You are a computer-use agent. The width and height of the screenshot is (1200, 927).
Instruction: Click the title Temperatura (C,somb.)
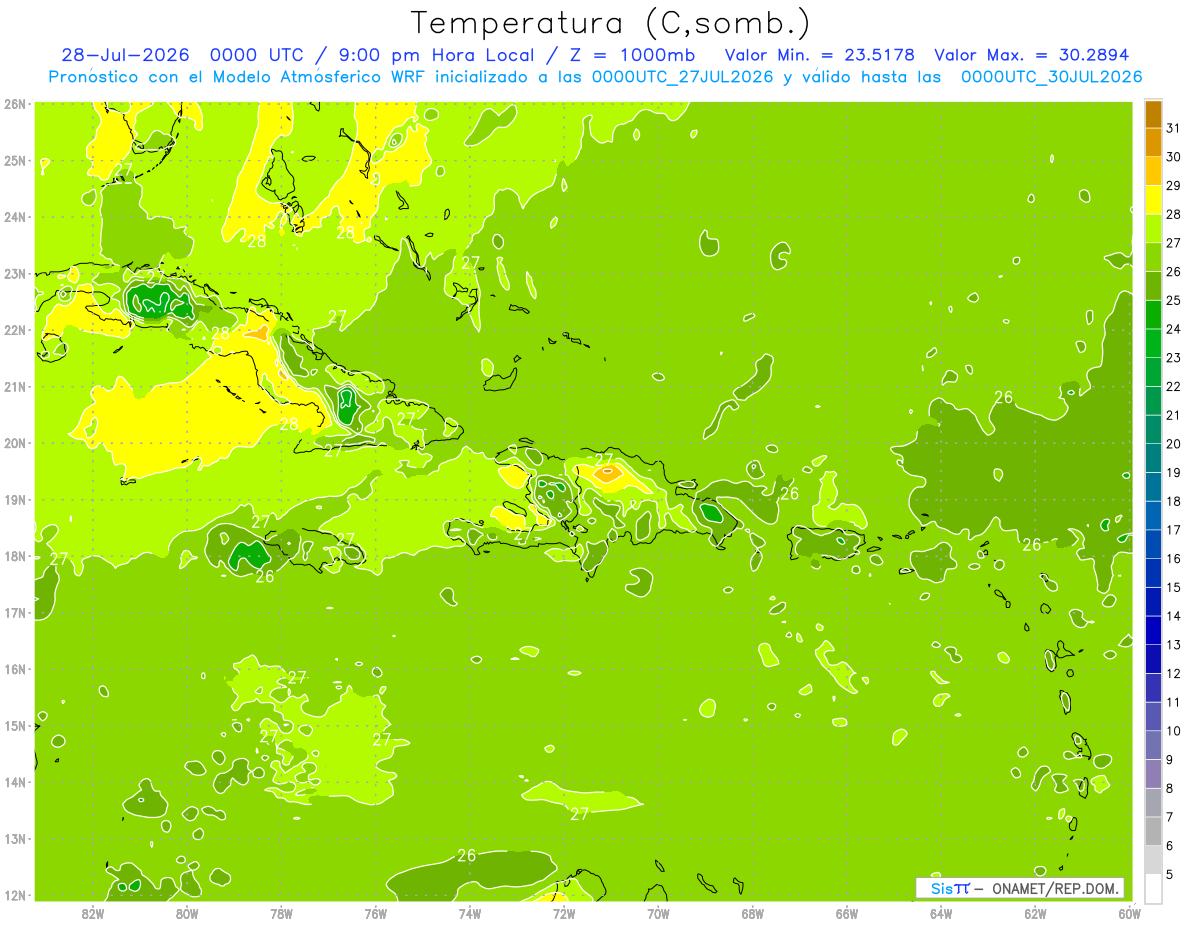(610, 23)
